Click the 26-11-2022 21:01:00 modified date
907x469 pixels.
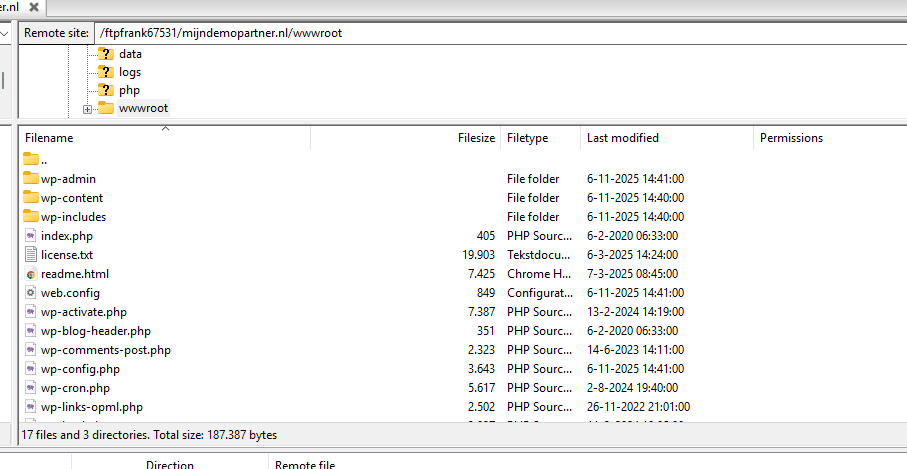(638, 407)
